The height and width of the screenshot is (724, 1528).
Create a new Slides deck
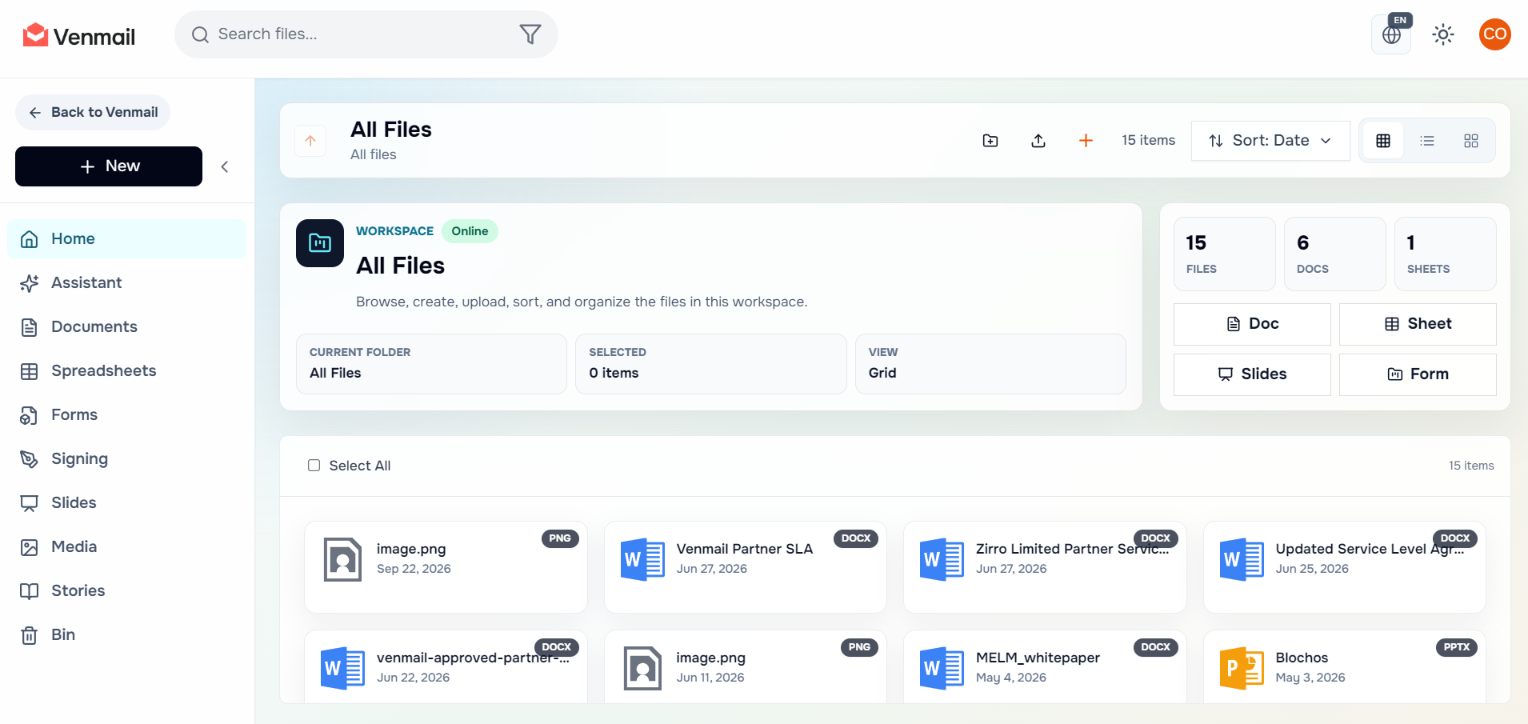[1252, 374]
